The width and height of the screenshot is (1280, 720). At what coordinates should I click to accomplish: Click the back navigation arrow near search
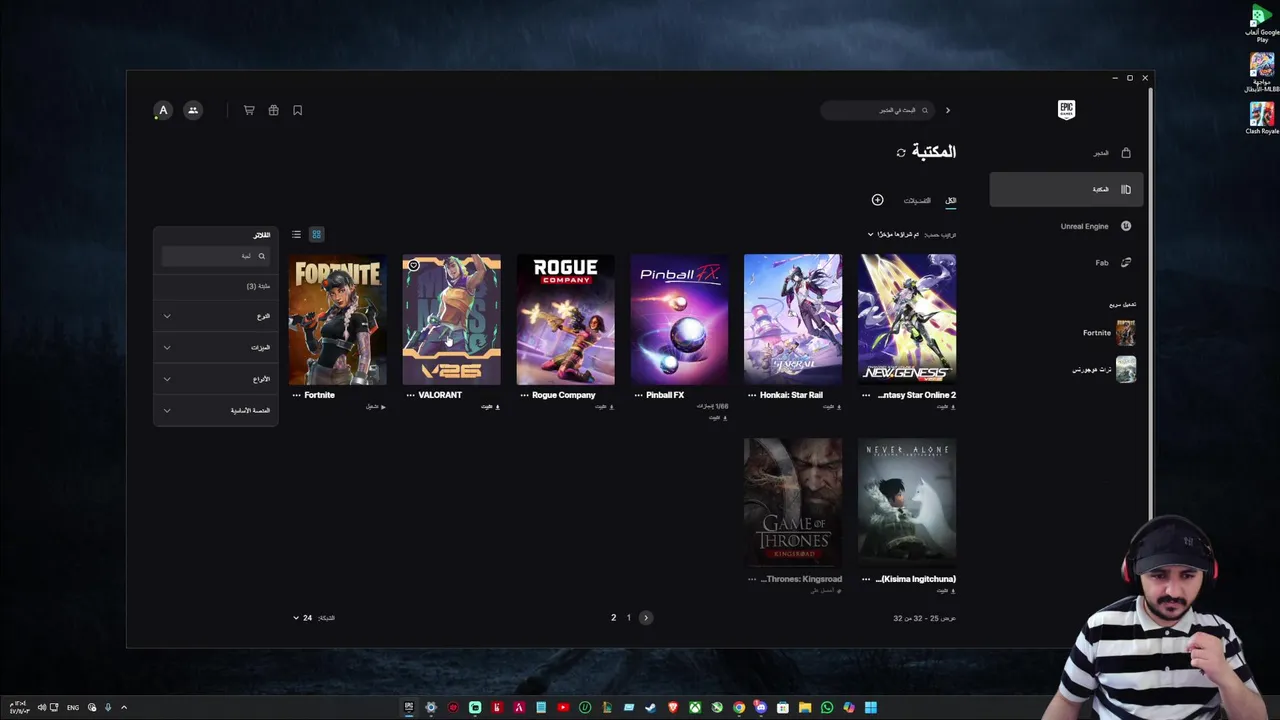coord(948,110)
